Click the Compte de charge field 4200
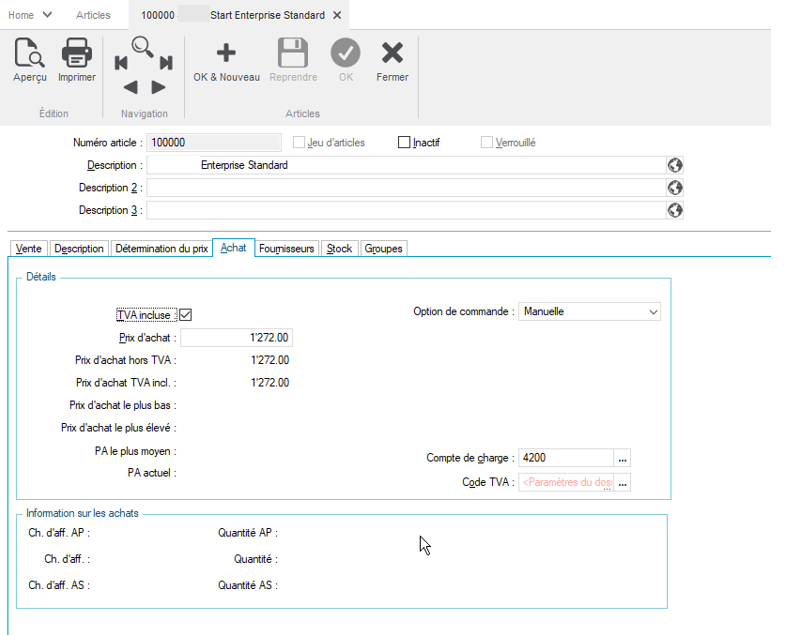The image size is (799, 635). (x=566, y=458)
